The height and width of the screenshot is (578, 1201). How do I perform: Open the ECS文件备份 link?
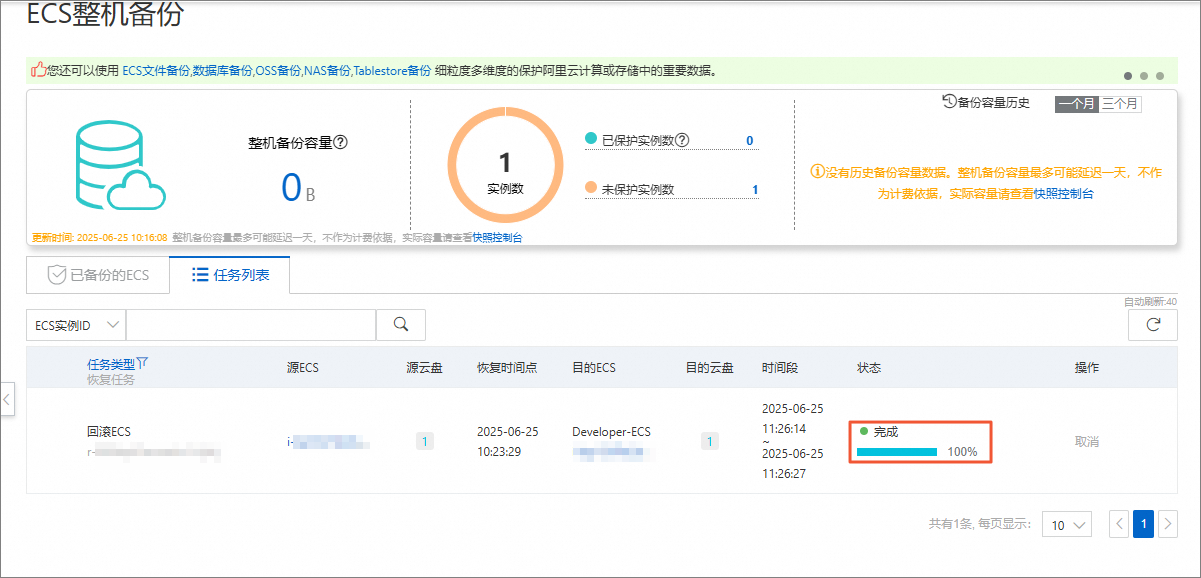tap(156, 71)
